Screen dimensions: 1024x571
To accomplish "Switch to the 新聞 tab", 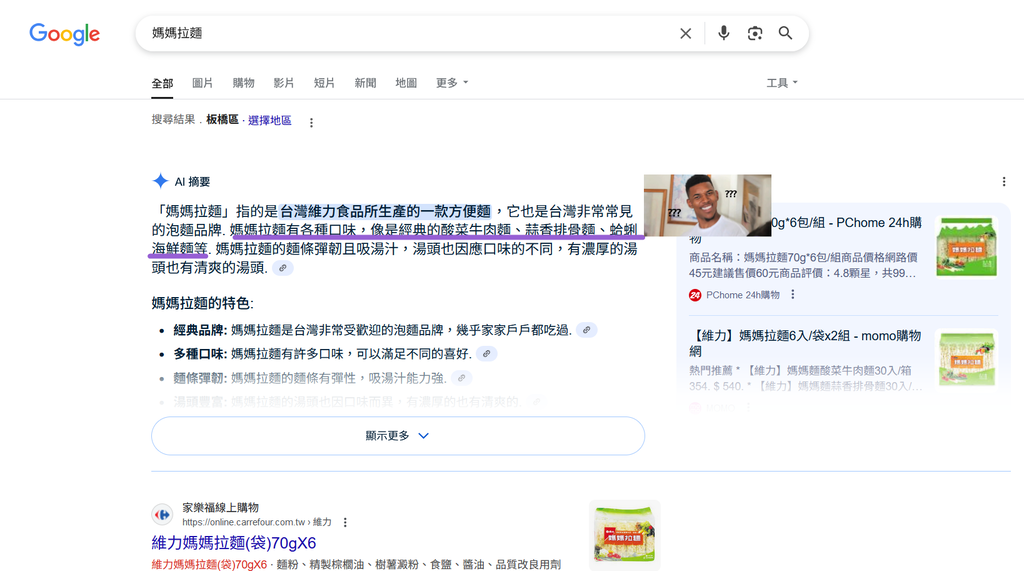I will point(365,83).
